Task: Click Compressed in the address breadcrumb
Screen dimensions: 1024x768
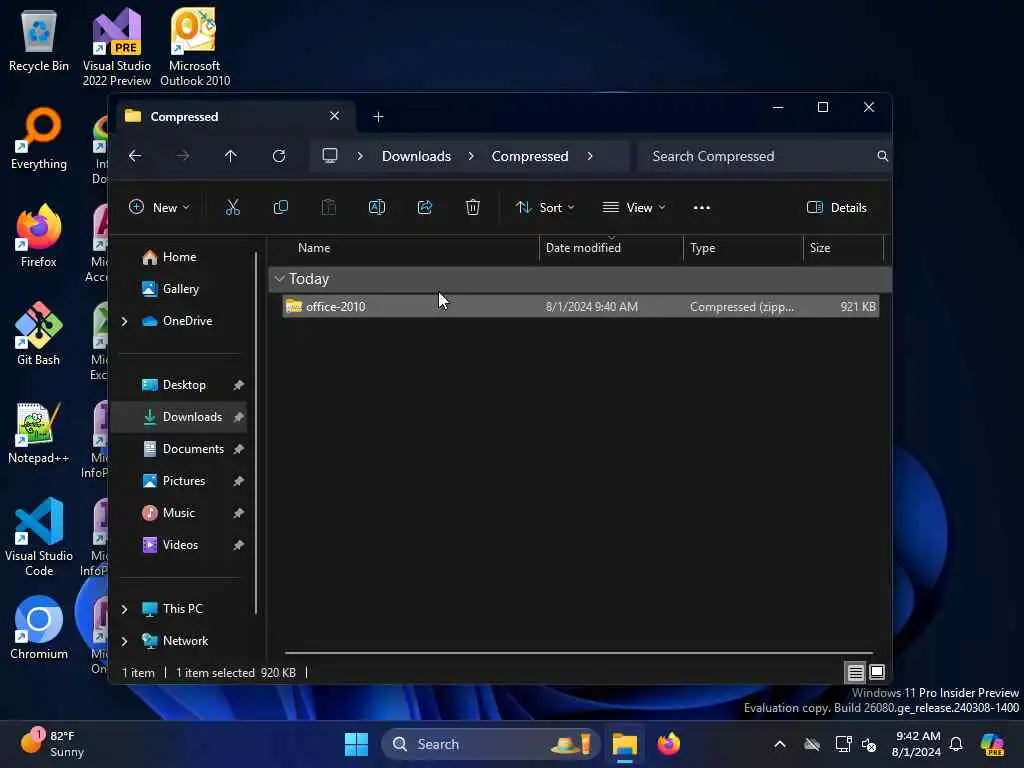Action: 530,156
